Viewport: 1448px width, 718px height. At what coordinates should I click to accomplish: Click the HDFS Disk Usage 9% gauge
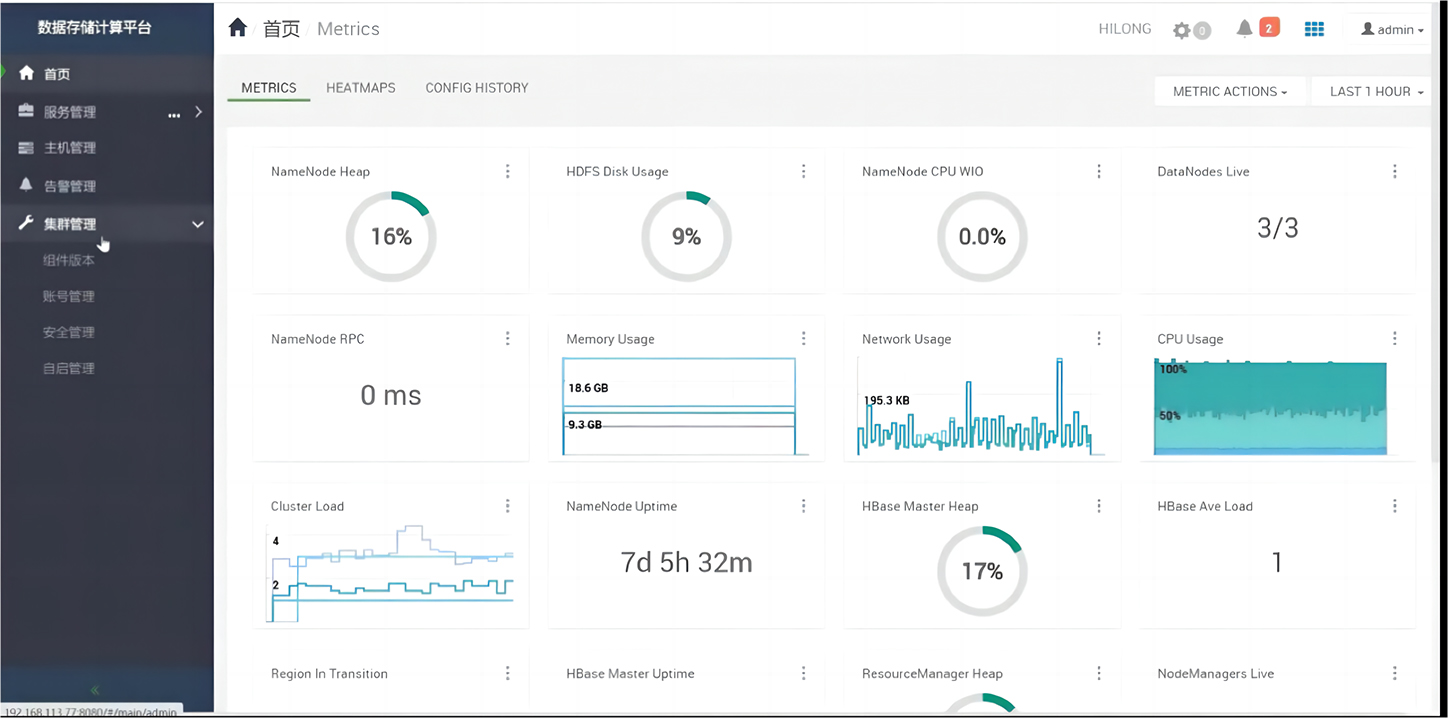tap(686, 237)
